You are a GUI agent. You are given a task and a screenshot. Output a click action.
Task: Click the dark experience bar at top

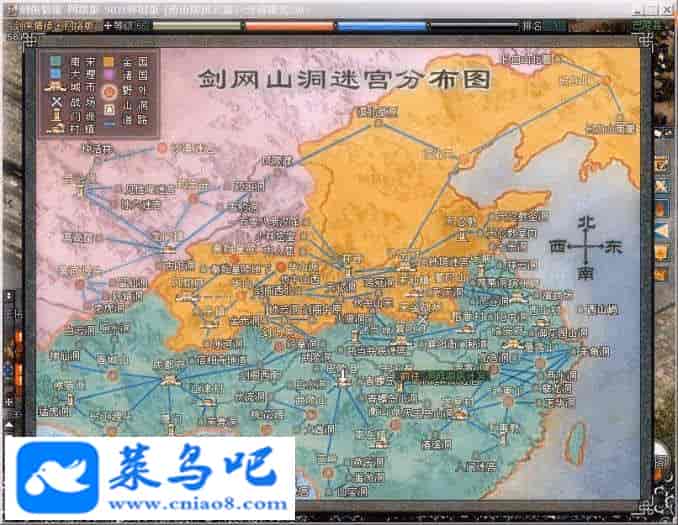(474, 26)
